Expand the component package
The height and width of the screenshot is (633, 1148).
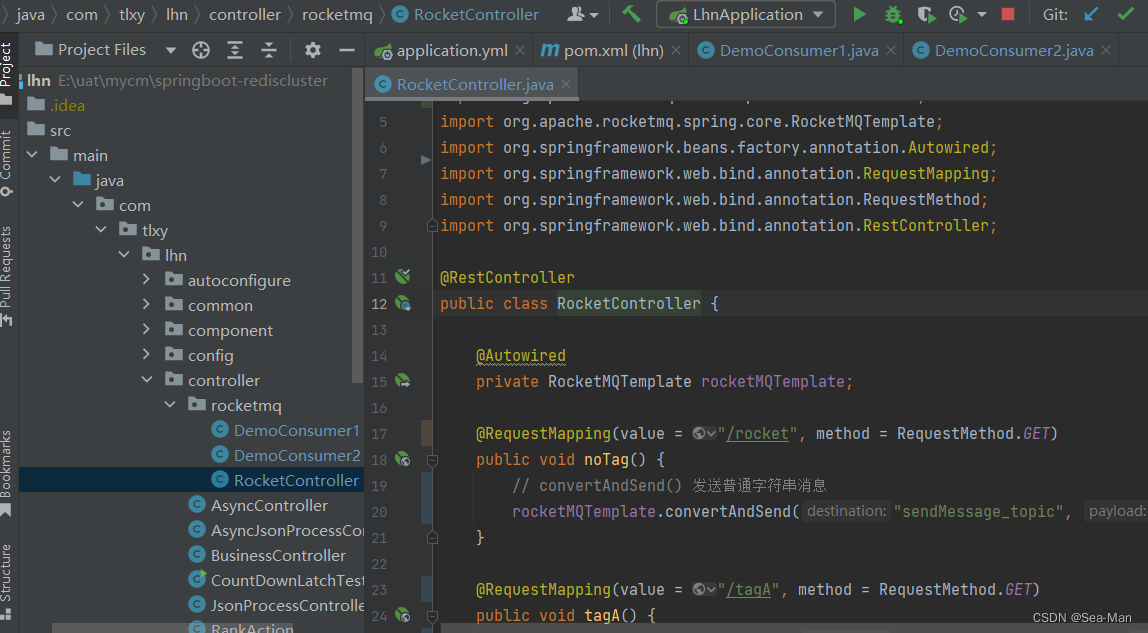pyautogui.click(x=146, y=329)
